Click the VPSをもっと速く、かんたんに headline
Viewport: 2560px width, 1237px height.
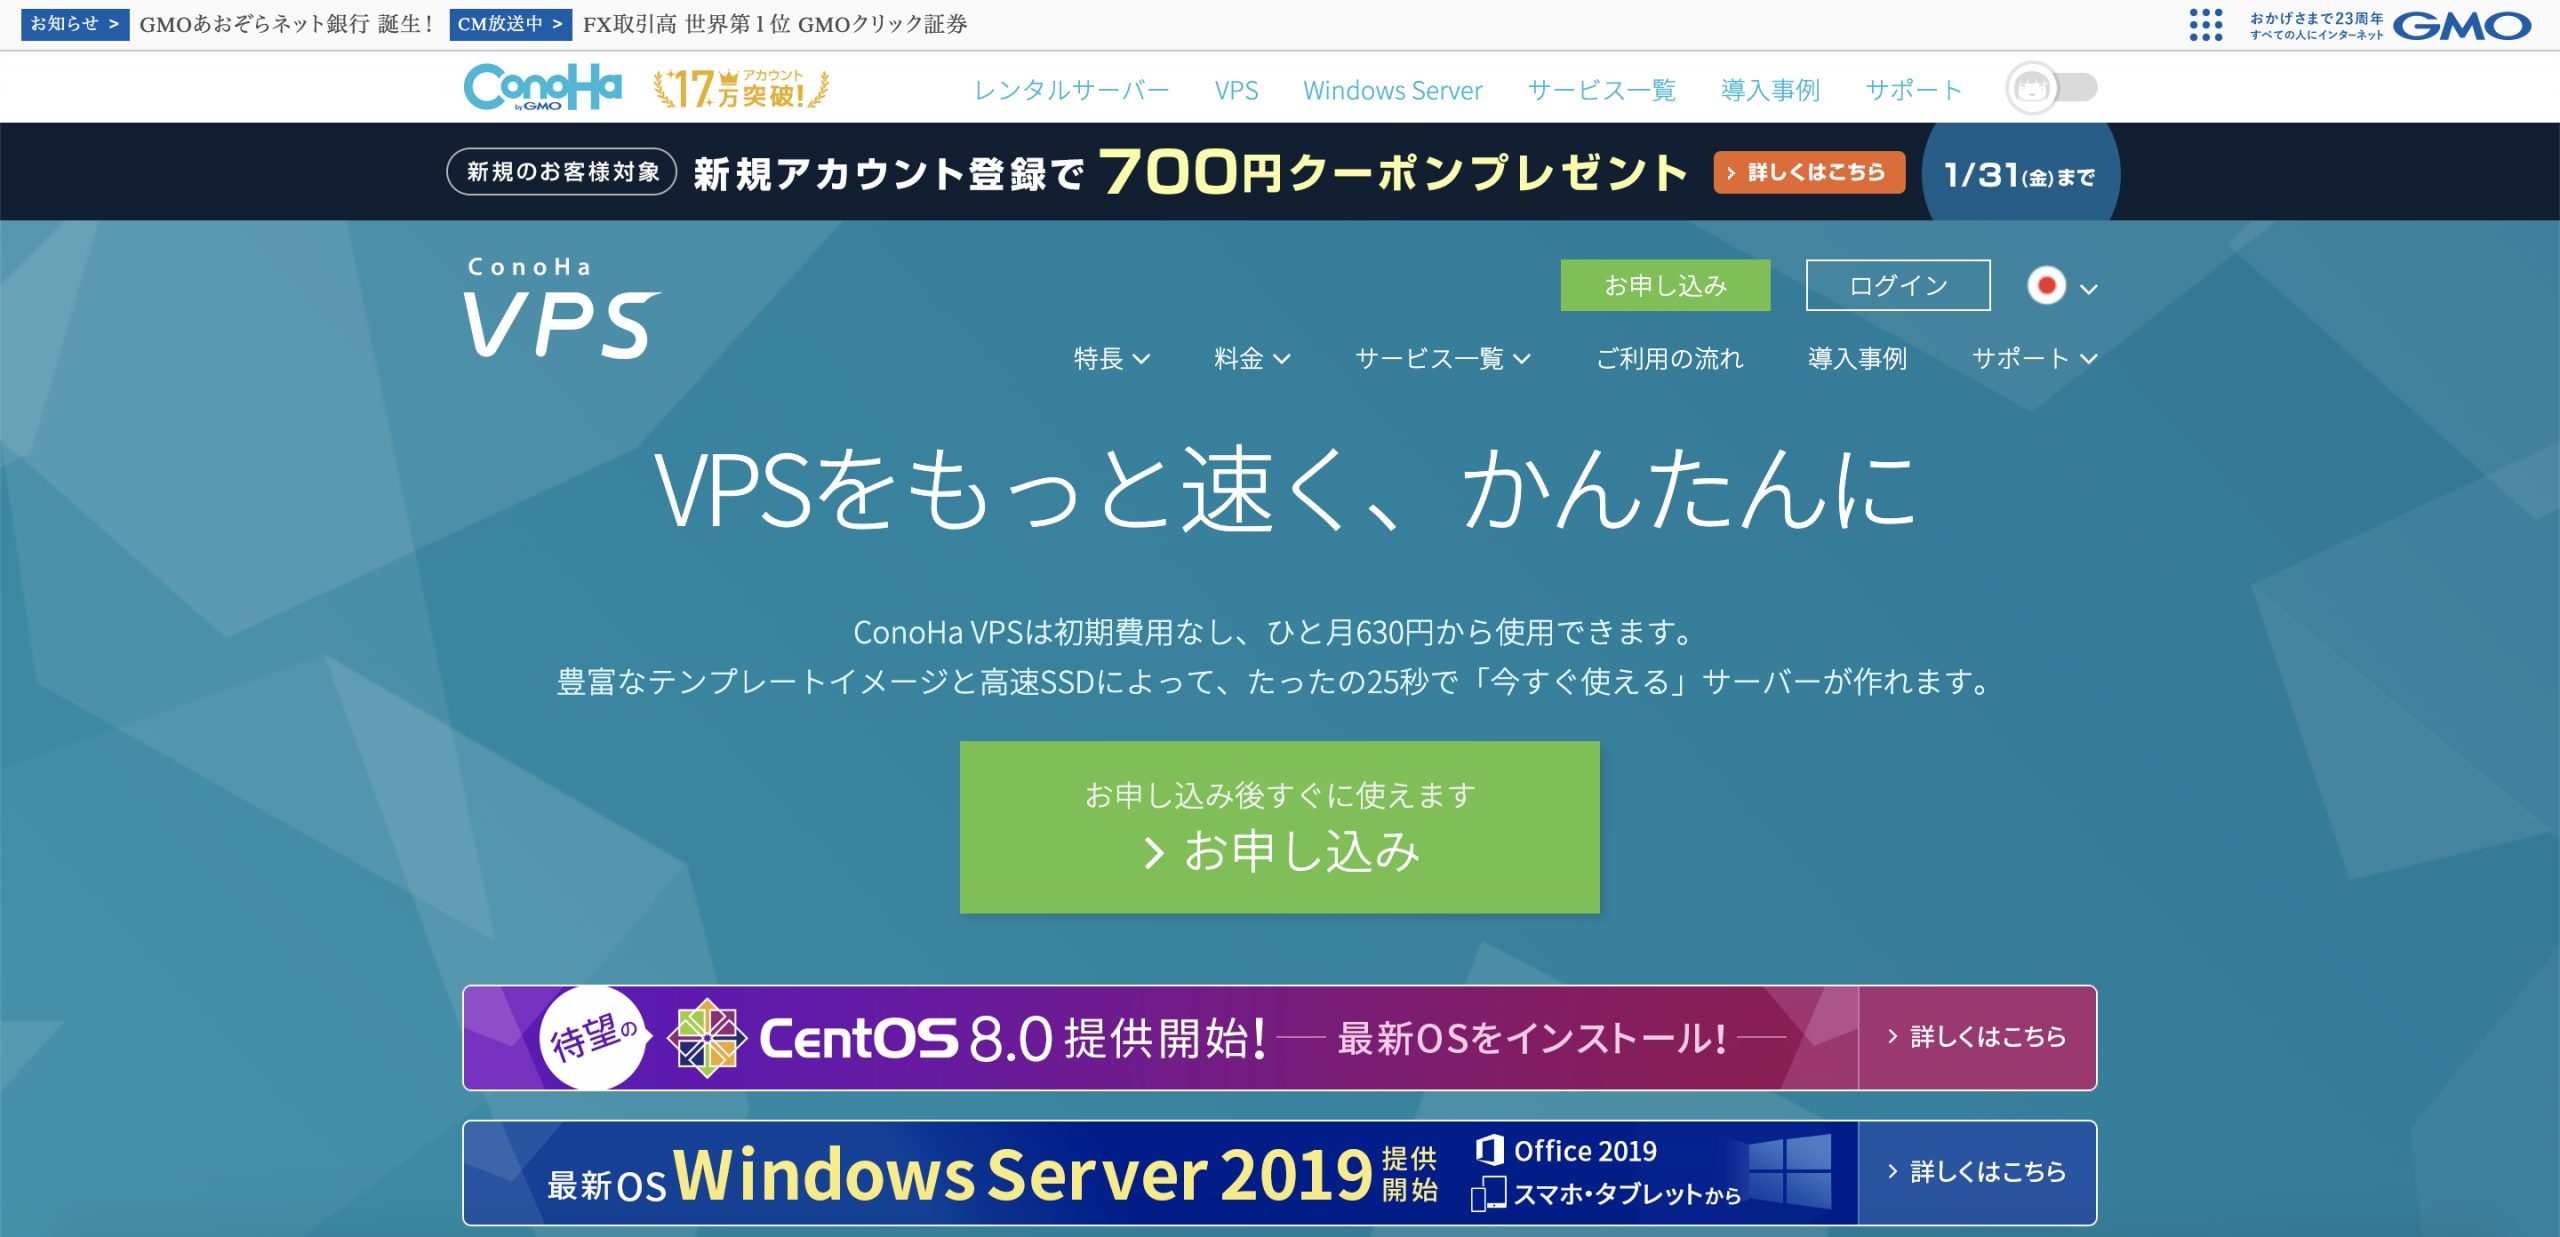coord(1284,489)
